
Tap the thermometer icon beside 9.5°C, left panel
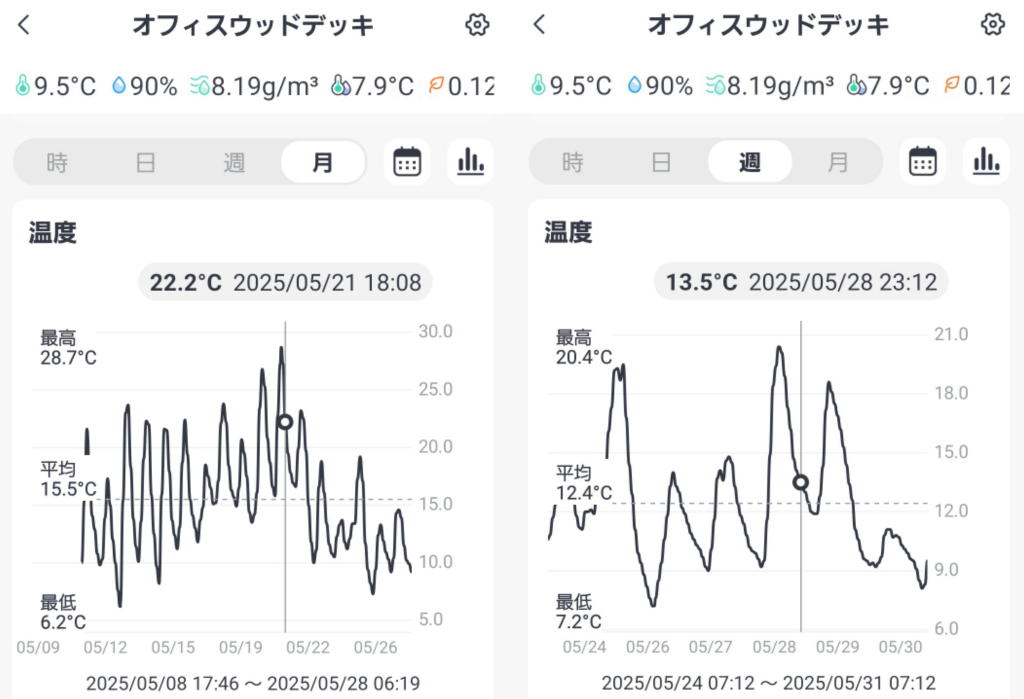coord(23,86)
